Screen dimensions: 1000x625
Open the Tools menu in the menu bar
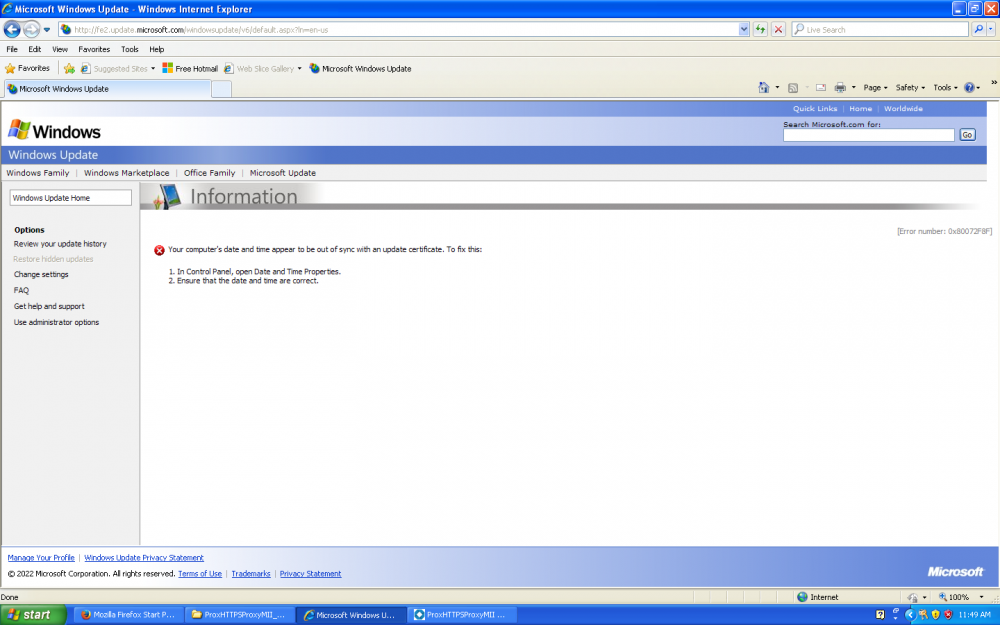[x=129, y=48]
